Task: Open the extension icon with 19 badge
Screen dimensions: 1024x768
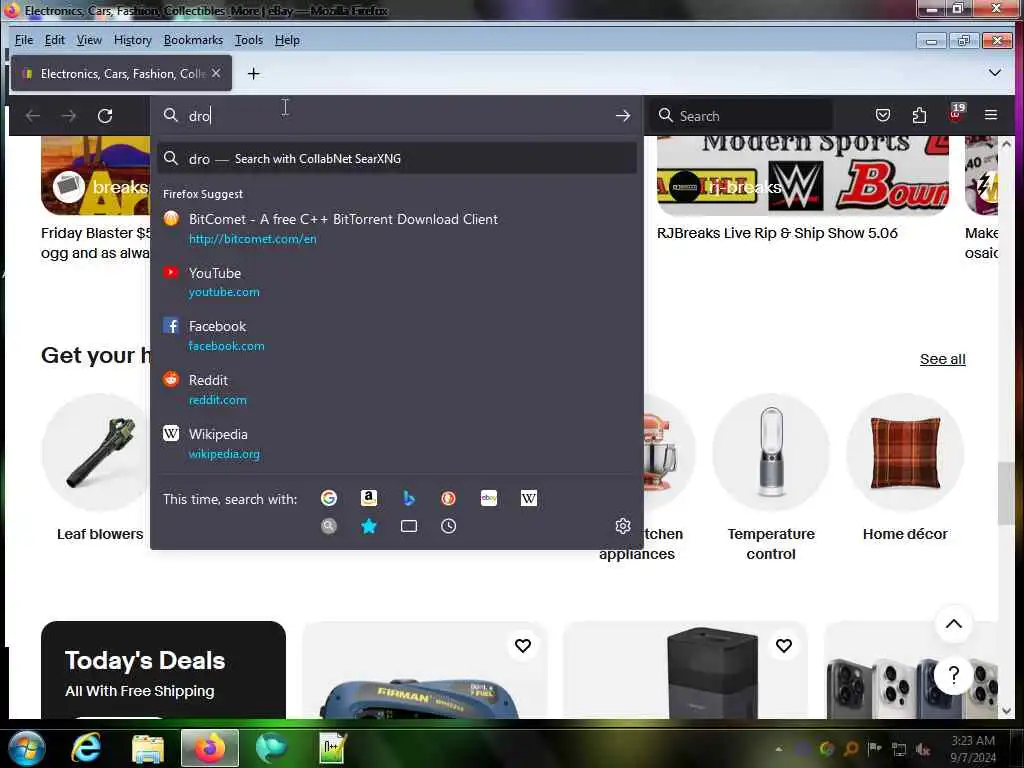Action: (x=956, y=114)
